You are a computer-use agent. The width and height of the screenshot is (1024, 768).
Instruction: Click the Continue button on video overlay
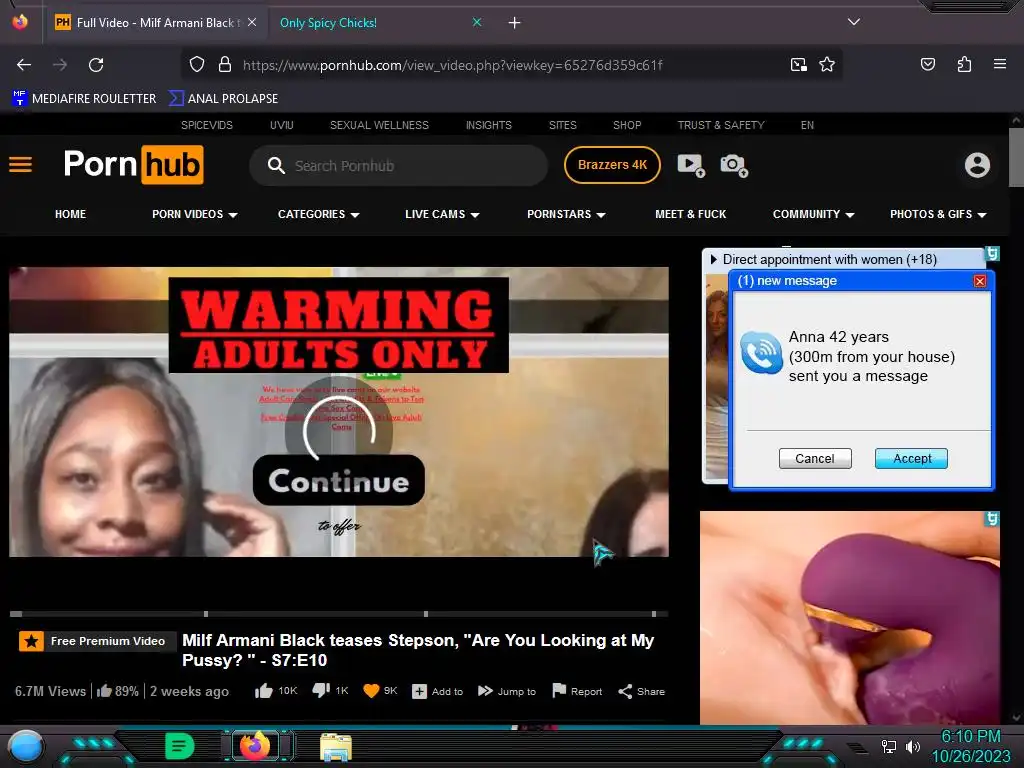[x=339, y=481]
